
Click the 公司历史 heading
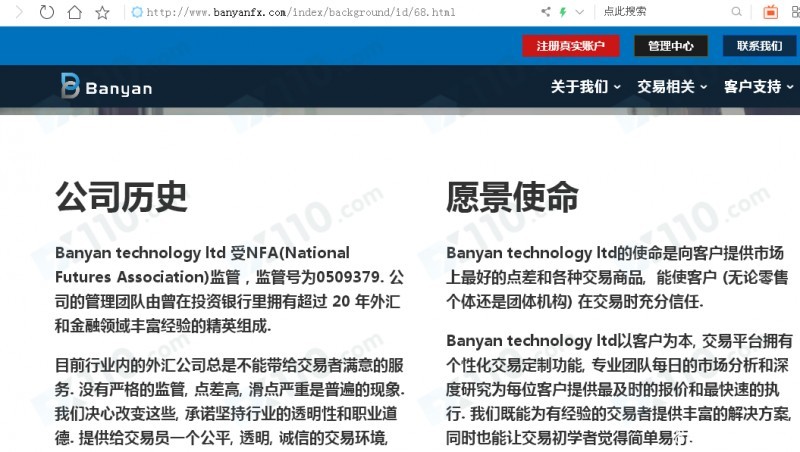[x=121, y=197]
